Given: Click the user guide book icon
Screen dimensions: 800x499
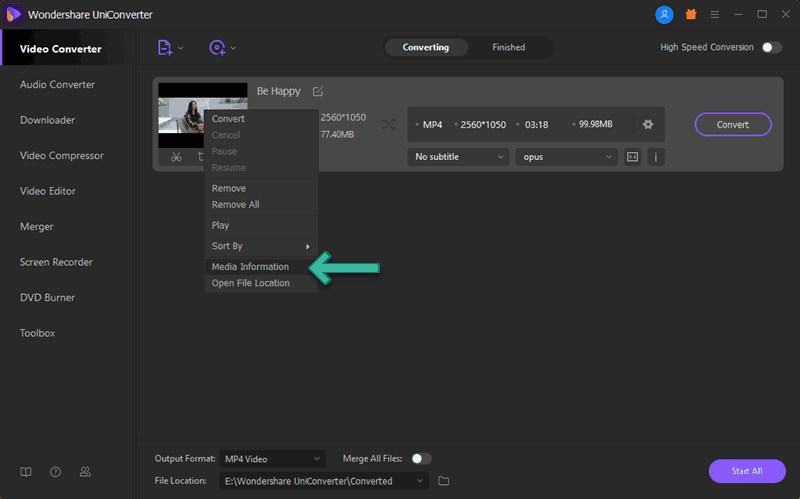Looking at the screenshot, I should [x=26, y=472].
